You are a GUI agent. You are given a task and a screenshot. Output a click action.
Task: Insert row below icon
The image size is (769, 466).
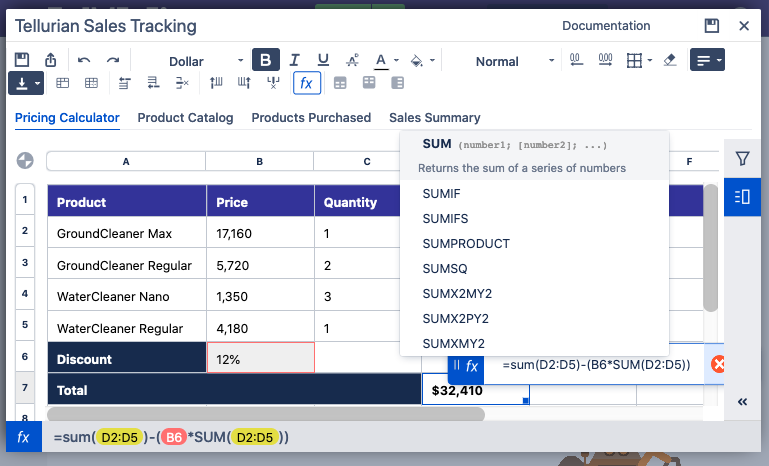coord(154,83)
